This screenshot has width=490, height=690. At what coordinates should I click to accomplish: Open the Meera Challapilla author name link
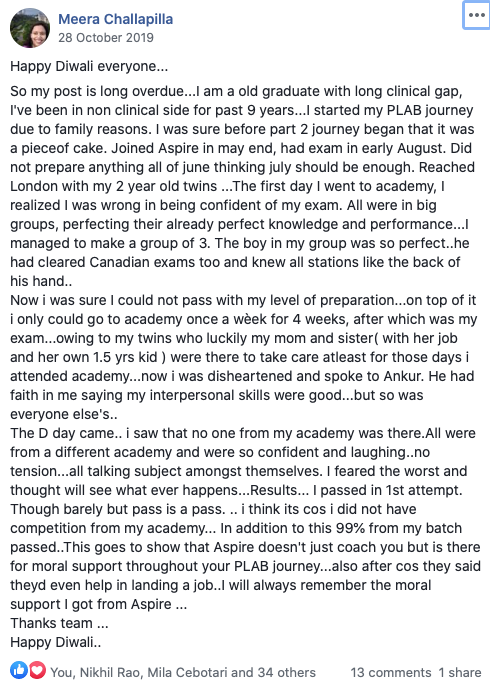116,19
